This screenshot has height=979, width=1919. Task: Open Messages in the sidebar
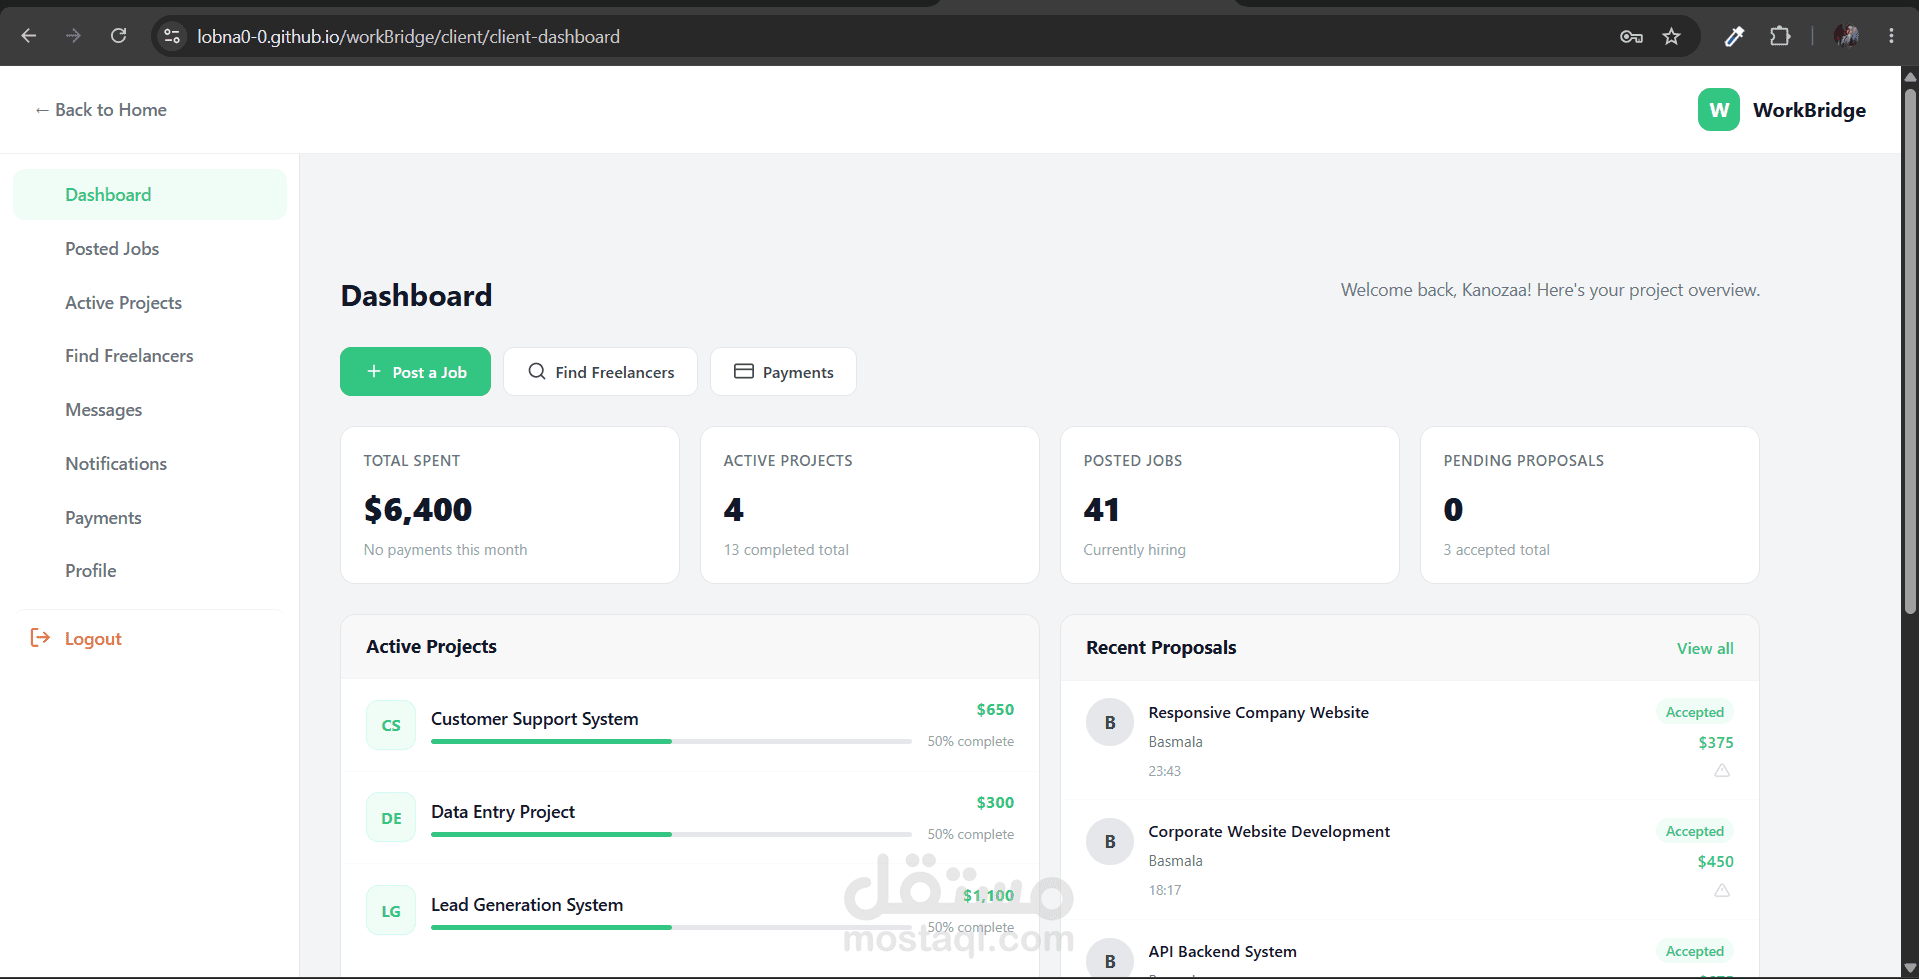150,410
